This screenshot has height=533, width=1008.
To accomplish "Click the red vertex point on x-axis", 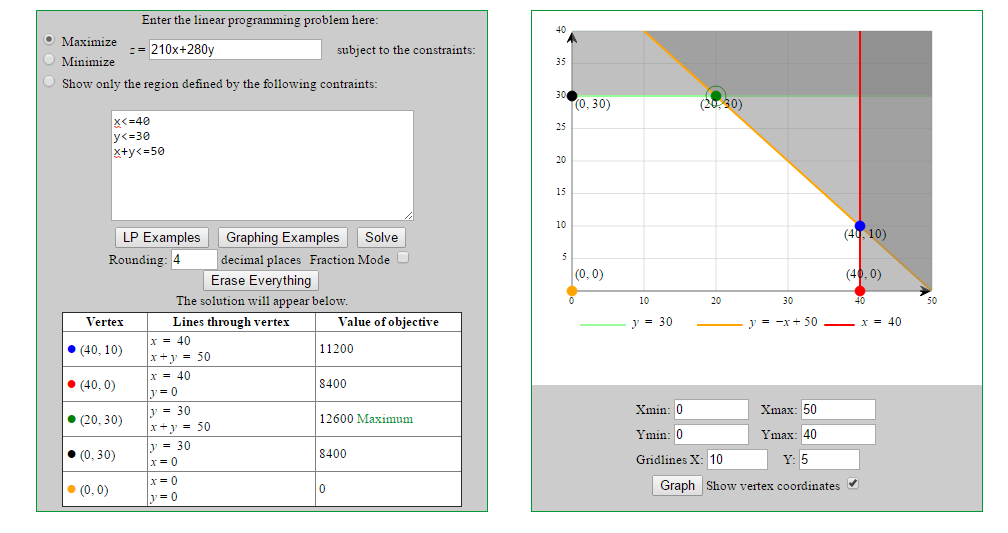I will tap(860, 290).
